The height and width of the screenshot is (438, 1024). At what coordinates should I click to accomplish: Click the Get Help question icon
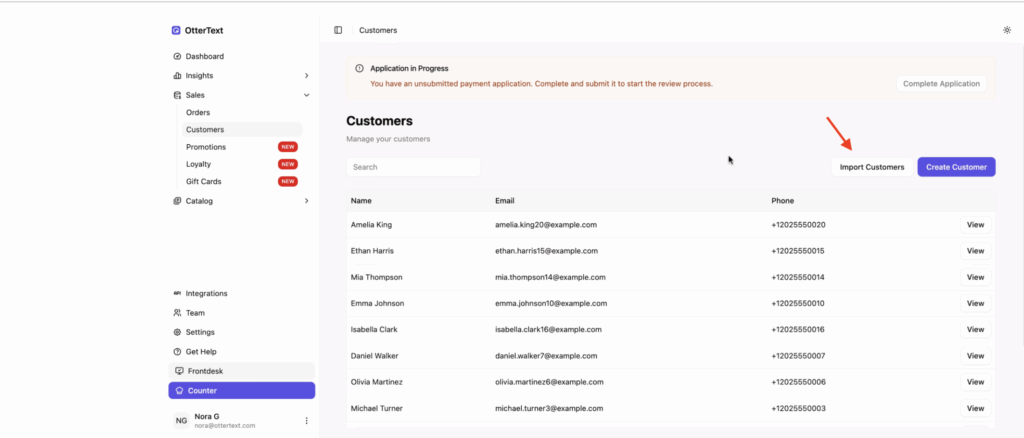coord(177,352)
